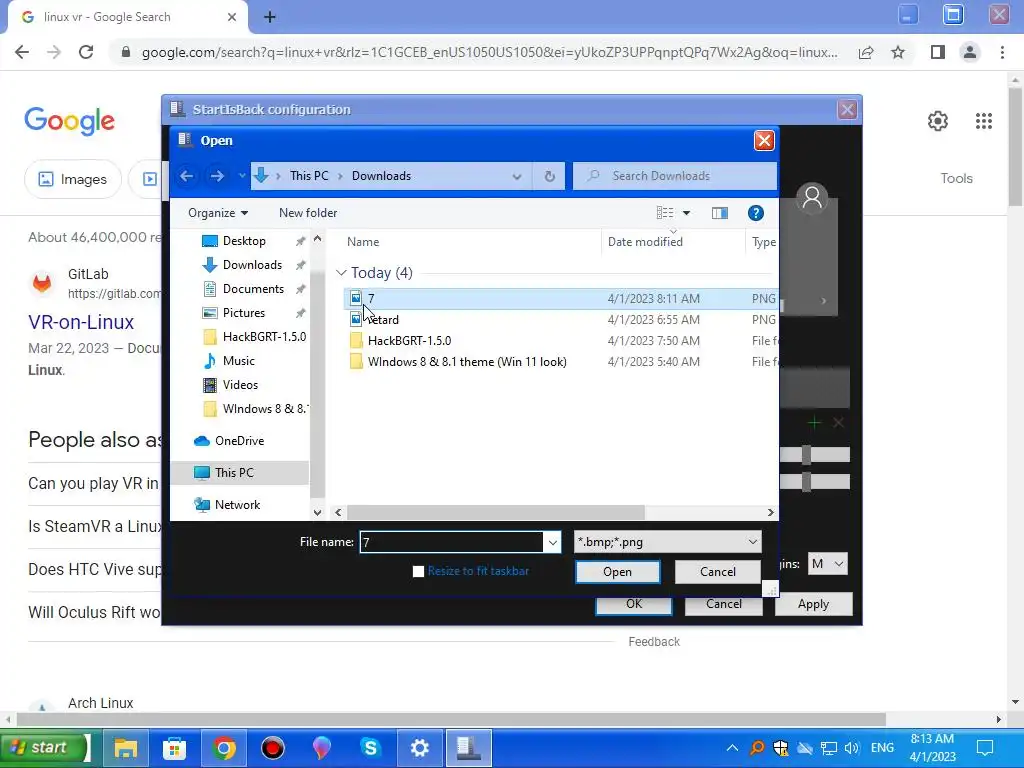1024x768 pixels.
Task: Click the Search Downloads box
Action: coord(675,176)
